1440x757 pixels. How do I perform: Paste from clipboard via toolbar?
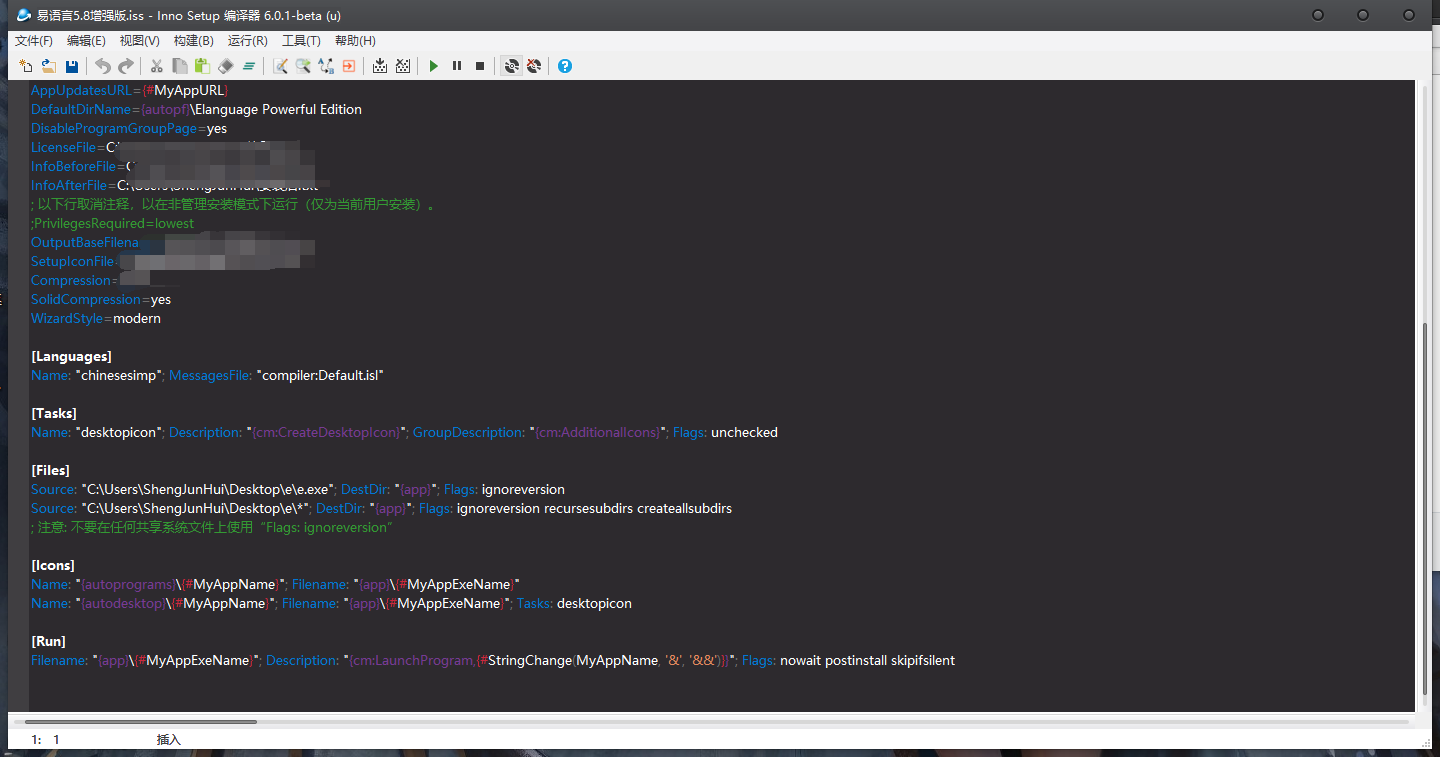tap(202, 66)
